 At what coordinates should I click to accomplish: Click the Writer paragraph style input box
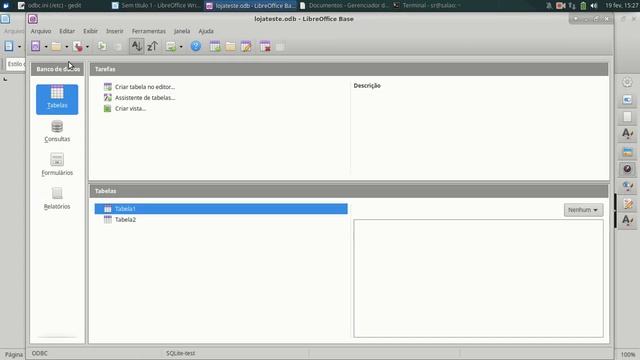point(16,64)
